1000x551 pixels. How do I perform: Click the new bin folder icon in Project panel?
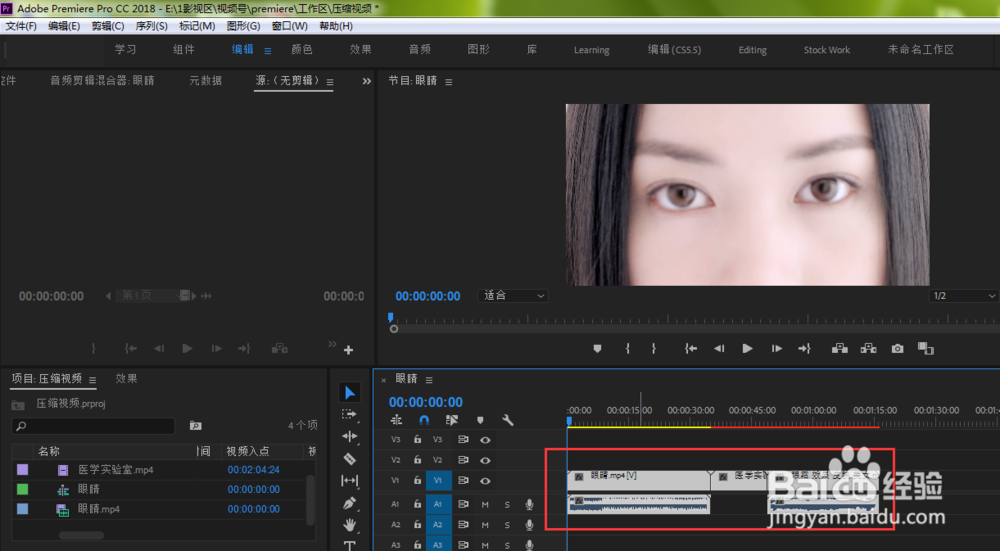pyautogui.click(x=196, y=425)
